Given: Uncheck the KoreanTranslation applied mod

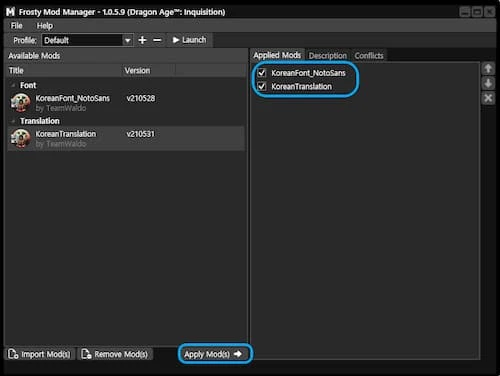Looking at the screenshot, I should (262, 86).
